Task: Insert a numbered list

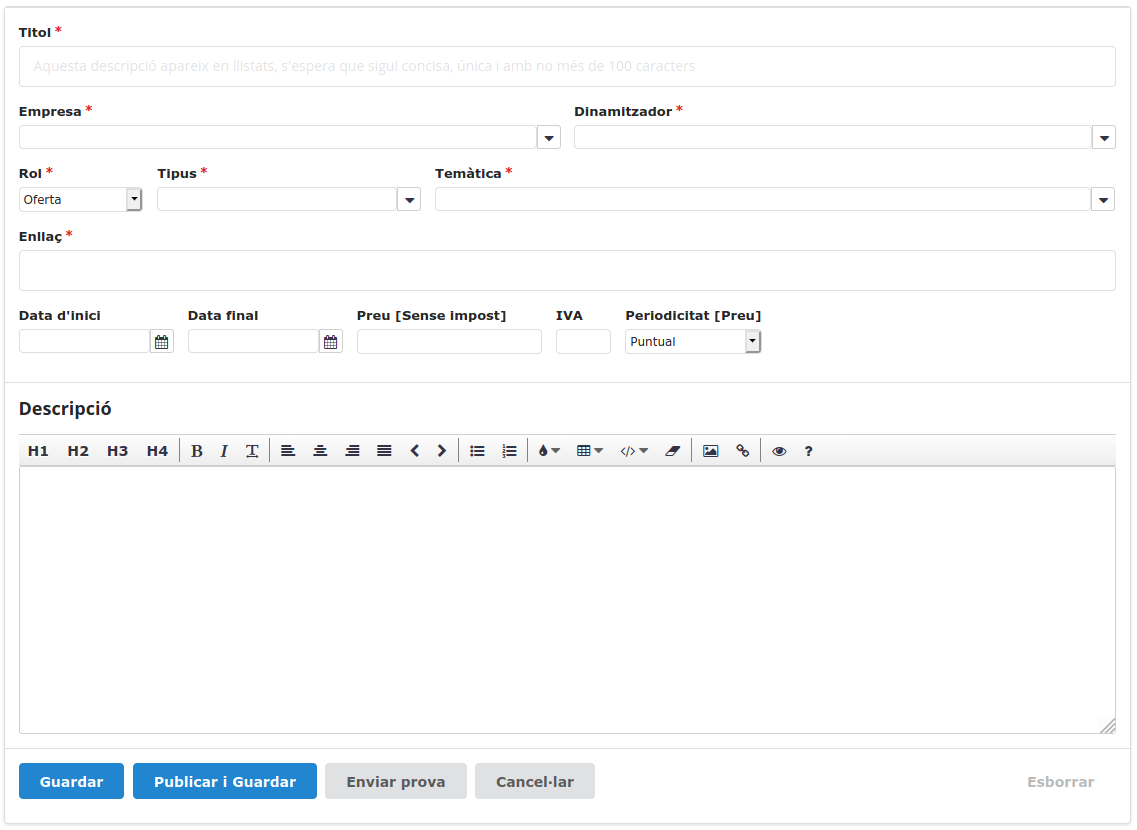Action: tap(509, 451)
